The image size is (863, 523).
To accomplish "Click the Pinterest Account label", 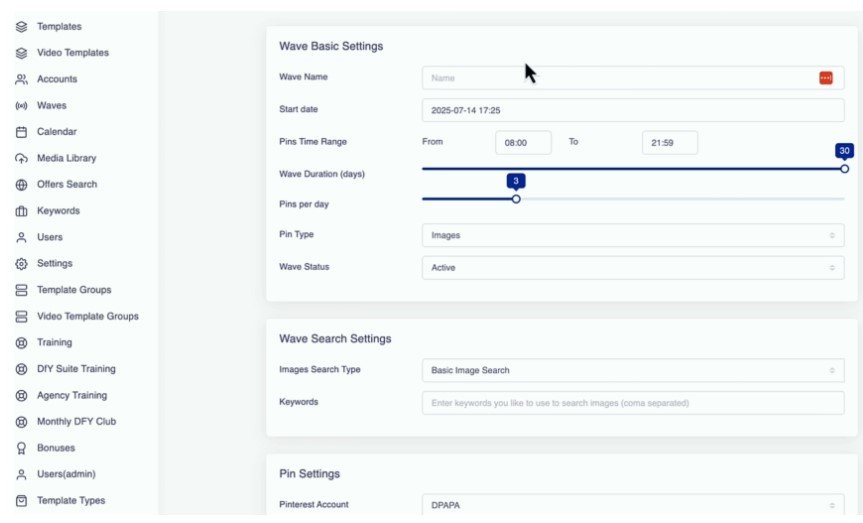I will click(x=314, y=505).
